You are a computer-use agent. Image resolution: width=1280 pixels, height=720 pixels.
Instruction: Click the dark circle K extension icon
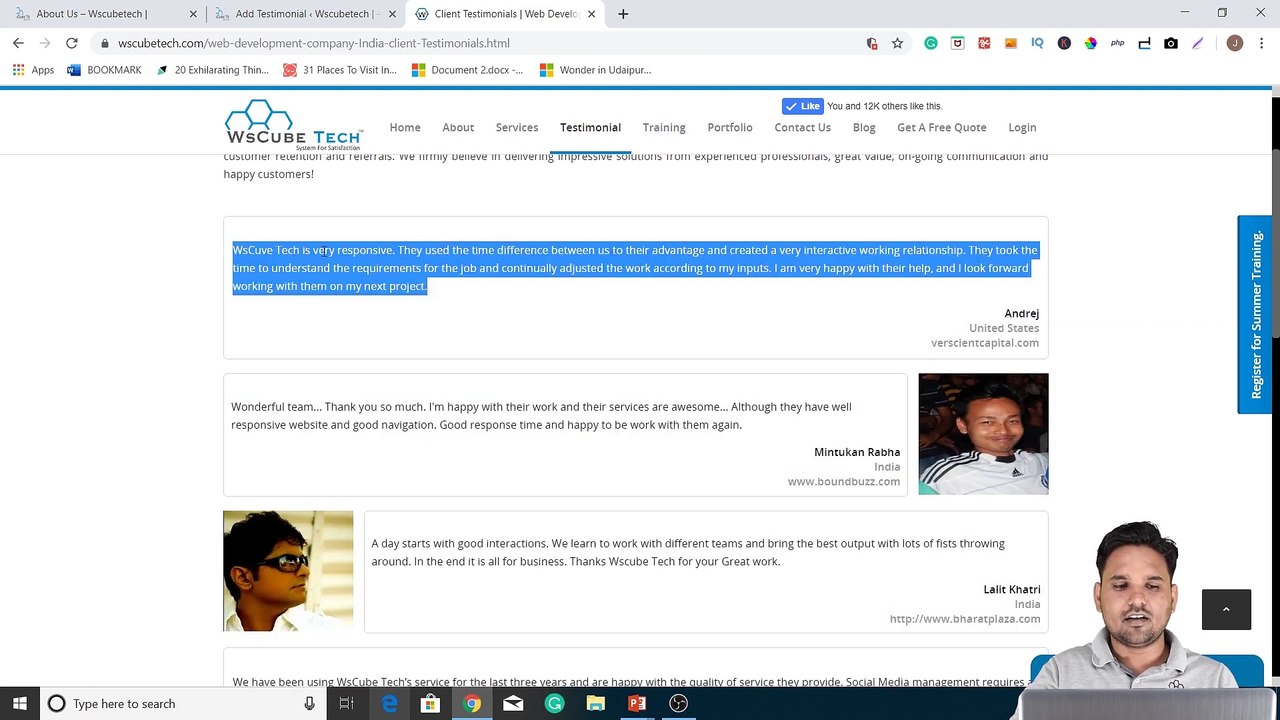point(1064,43)
